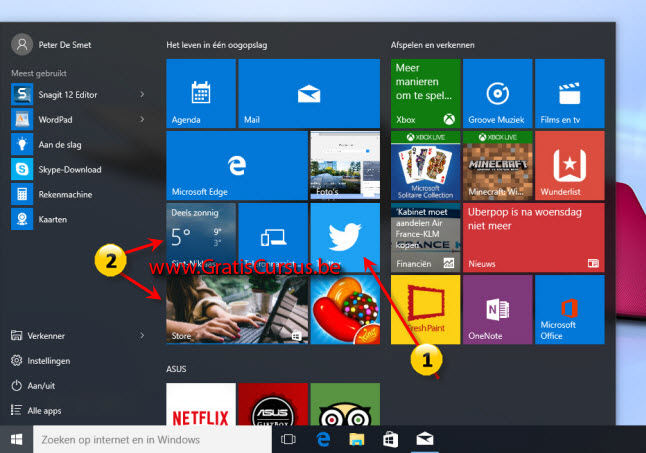Launch the Microsoft Edge tile
Image resolution: width=646 pixels, height=453 pixels.
237,166
